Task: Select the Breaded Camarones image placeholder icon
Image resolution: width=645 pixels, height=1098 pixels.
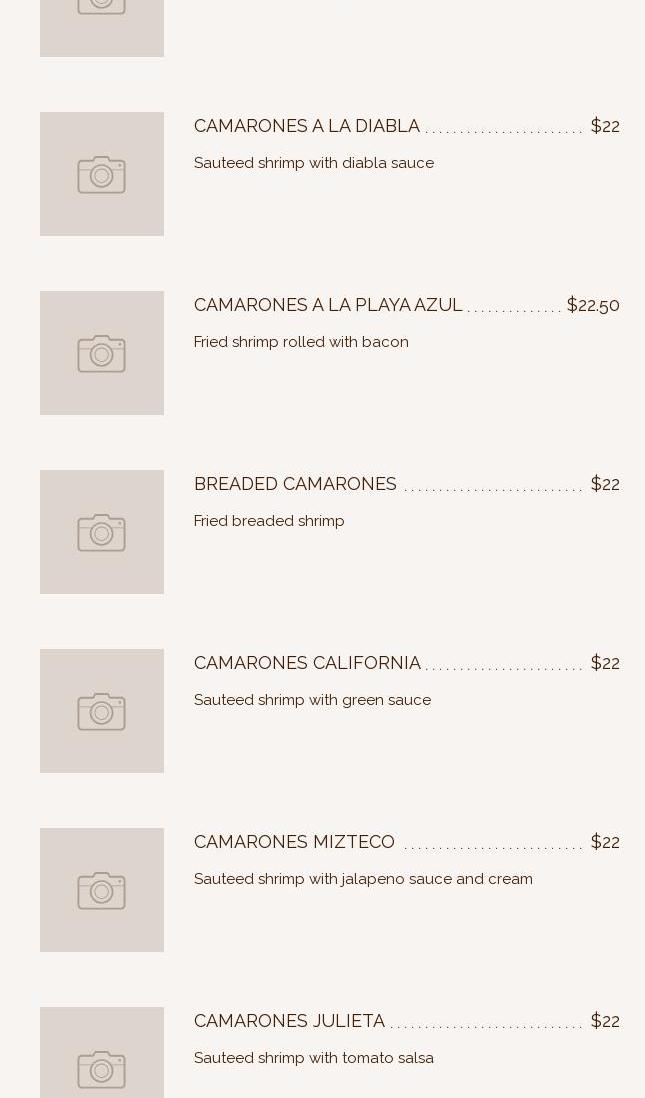Action: pyautogui.click(x=102, y=533)
